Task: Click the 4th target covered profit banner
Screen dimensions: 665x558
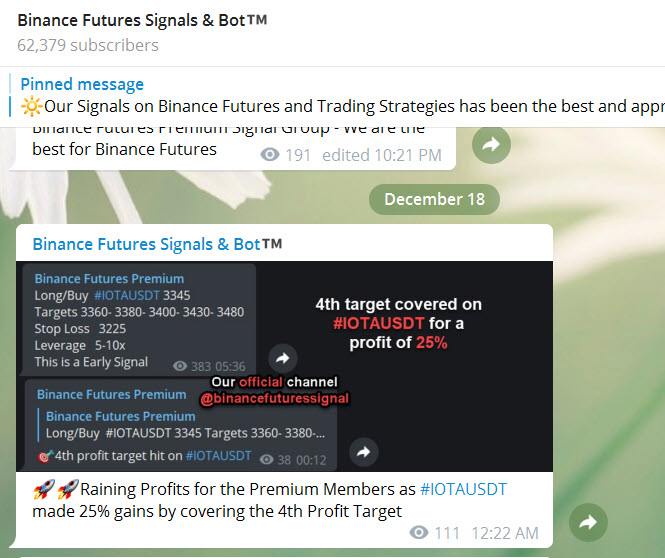Action: coord(398,323)
